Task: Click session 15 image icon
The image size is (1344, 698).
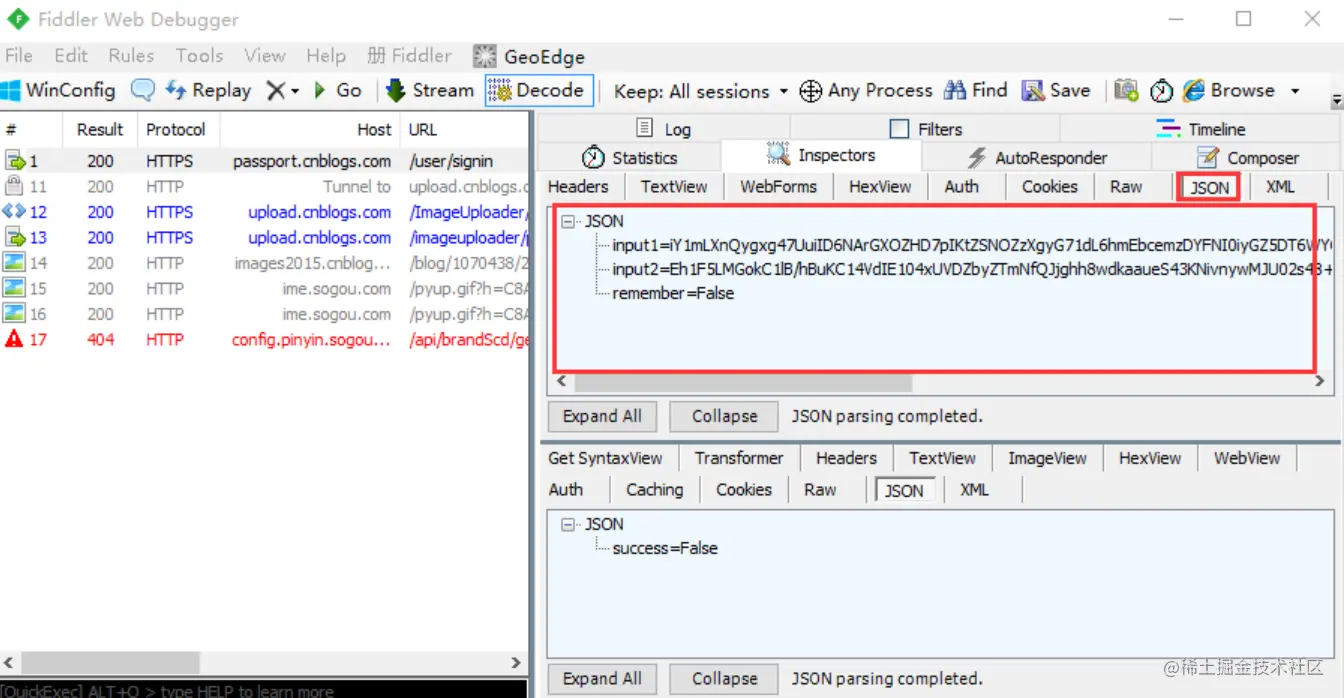Action: (x=14, y=288)
